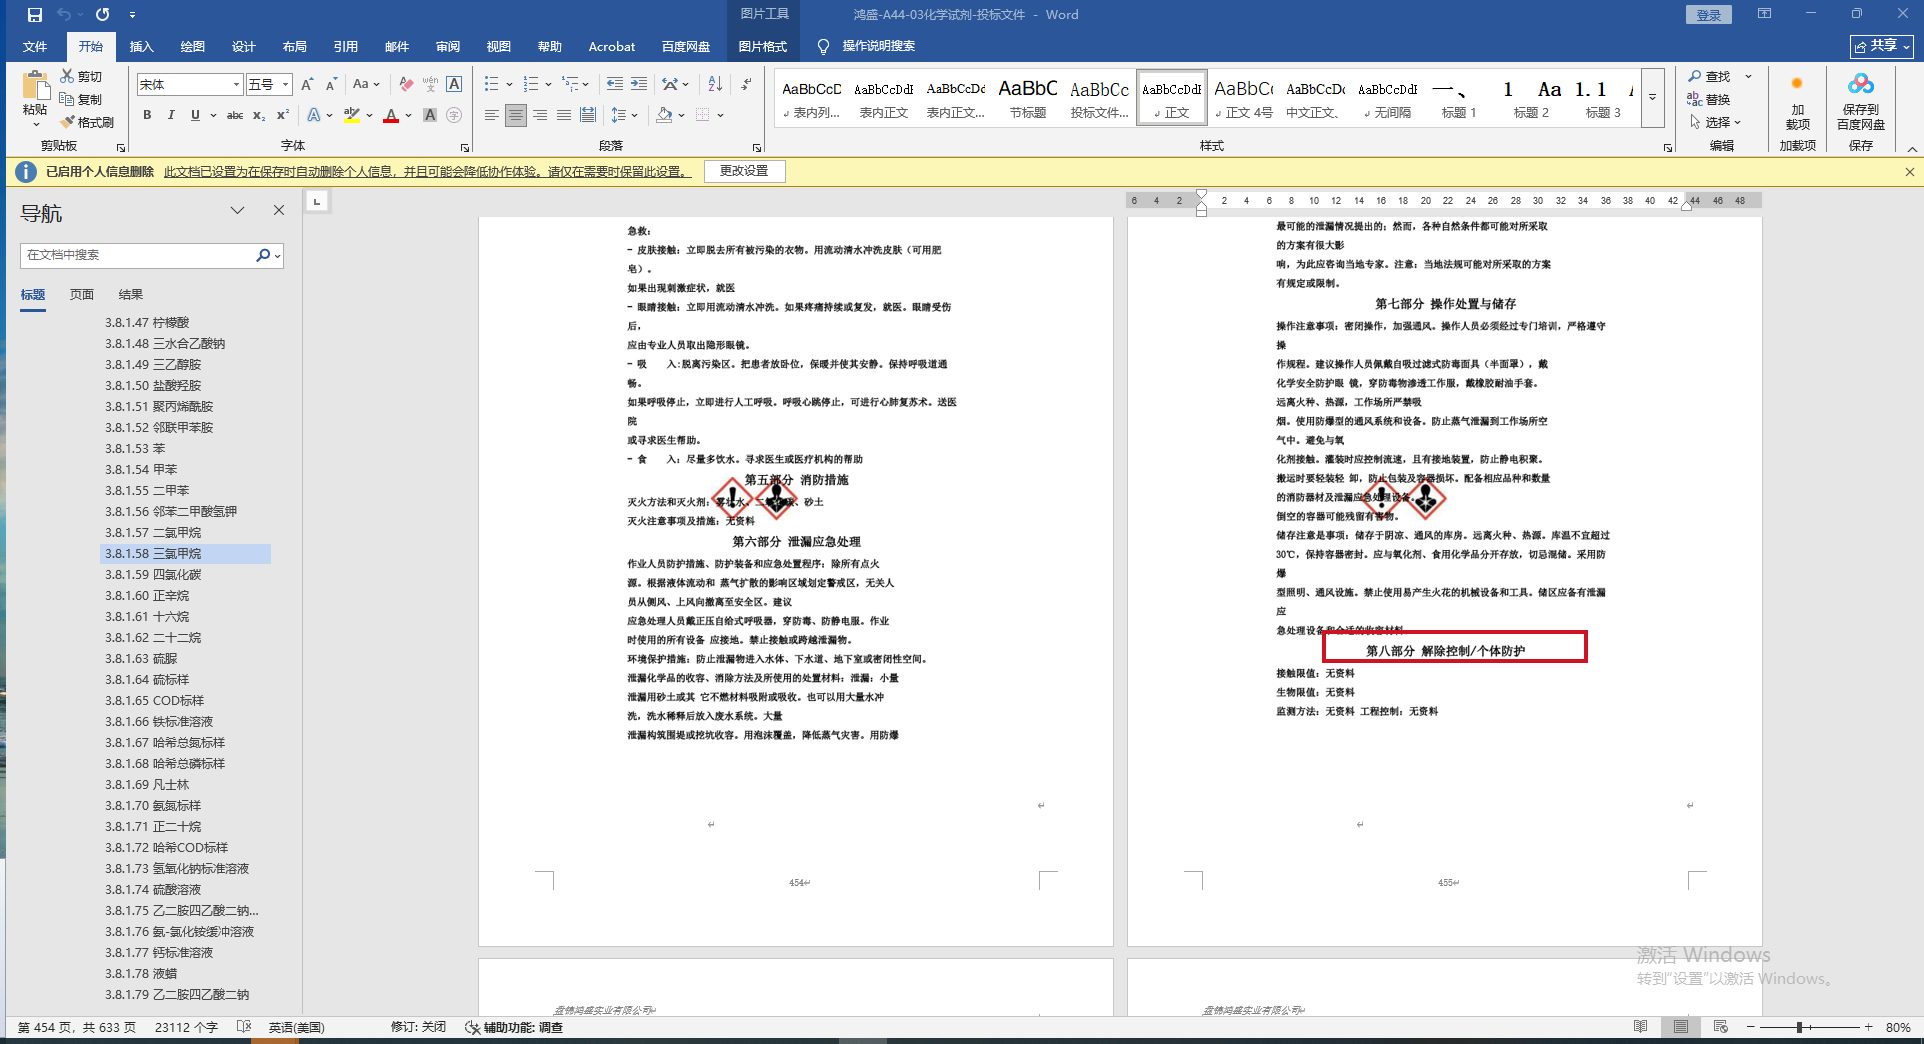Click the sort A-Z icon
1924x1044 pixels.
coord(715,85)
